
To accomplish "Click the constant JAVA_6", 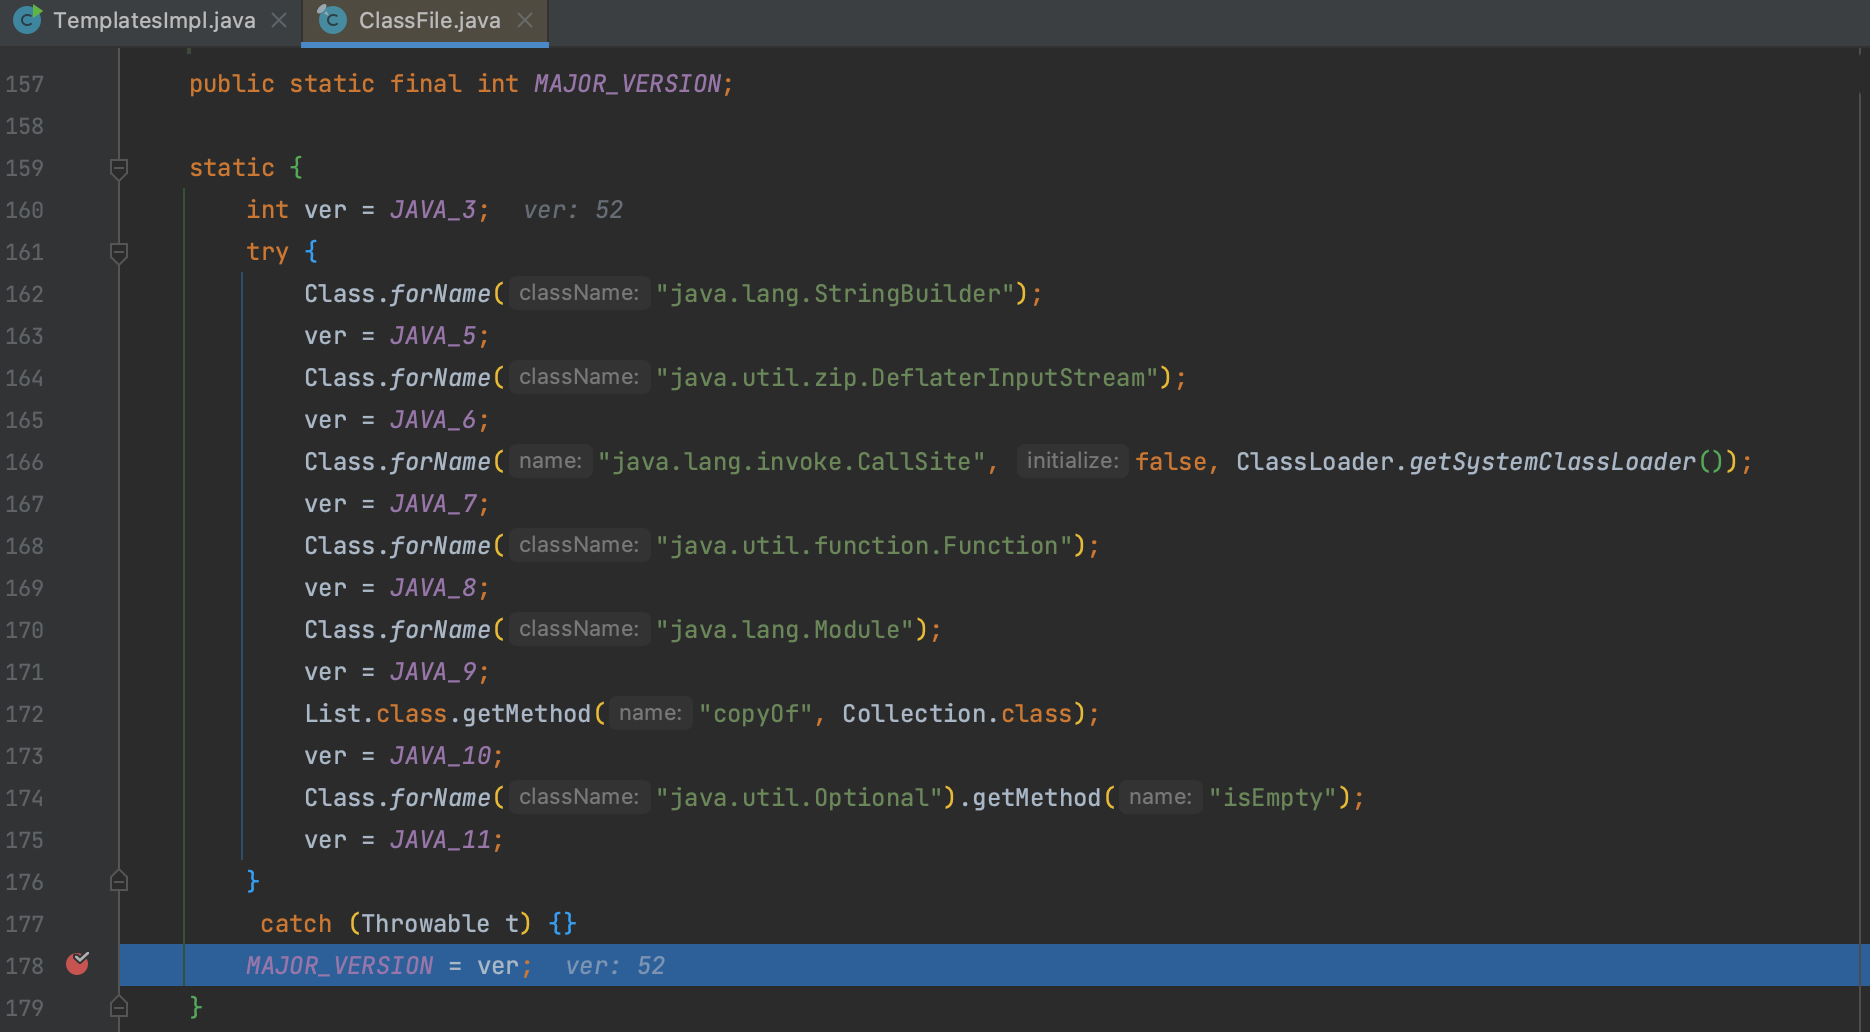I will point(432,420).
